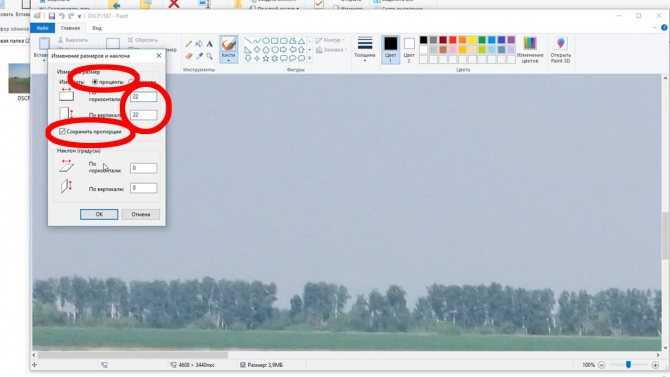Screen dimensions: 670x377
Task: Pick the red color swatch in the palette
Action: point(453,40)
